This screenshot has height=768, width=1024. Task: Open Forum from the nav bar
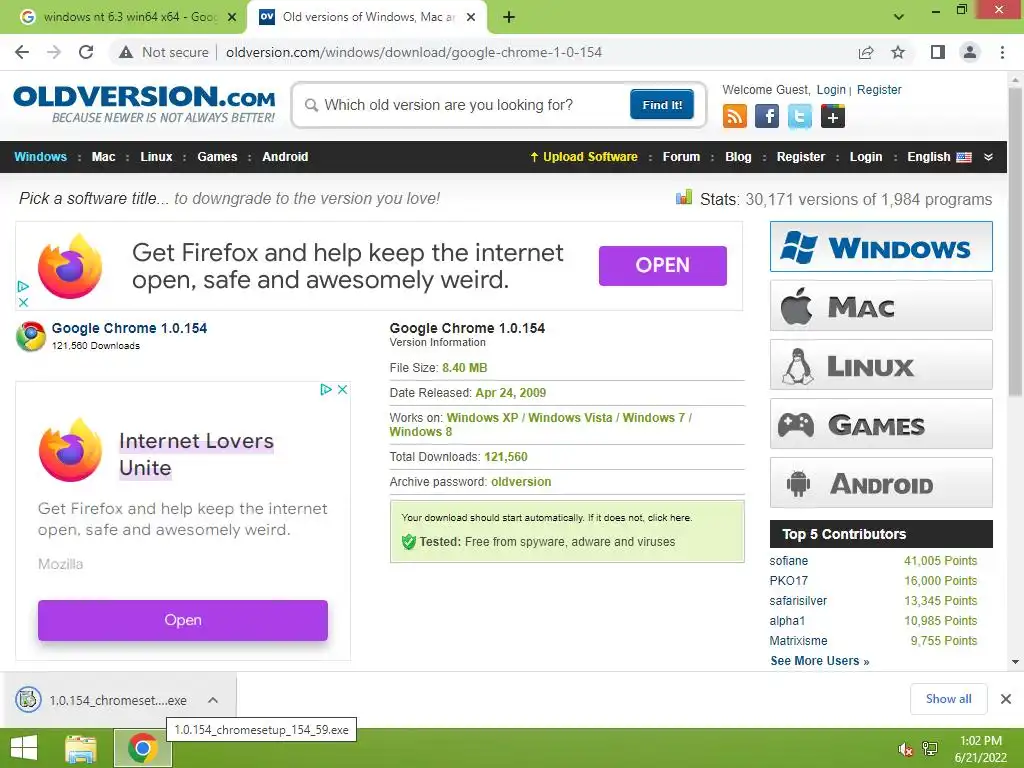(681, 157)
